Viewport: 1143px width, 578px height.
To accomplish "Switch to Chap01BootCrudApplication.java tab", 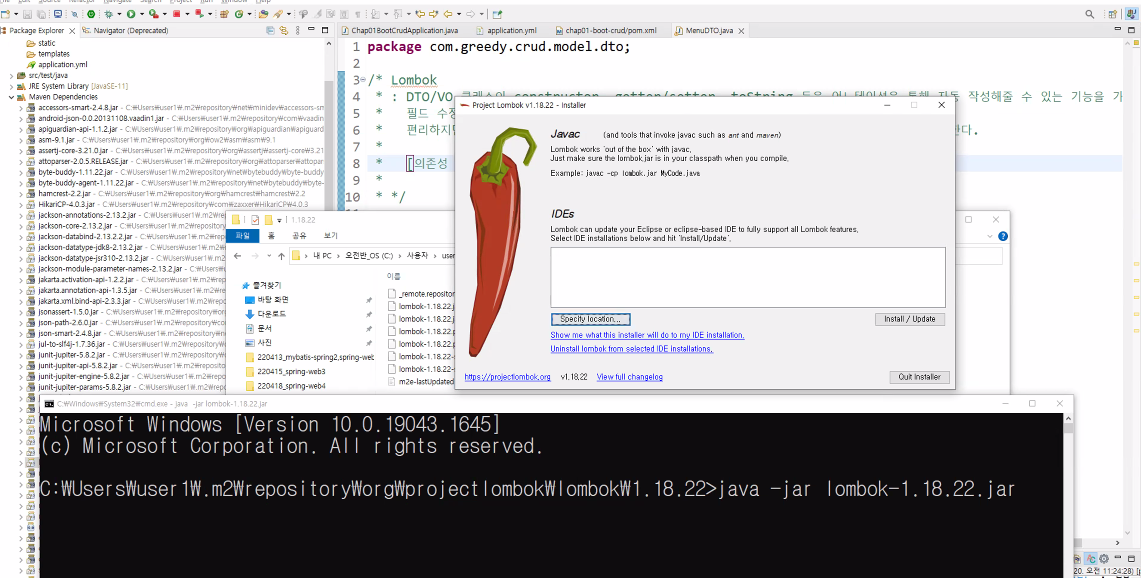I will point(399,31).
